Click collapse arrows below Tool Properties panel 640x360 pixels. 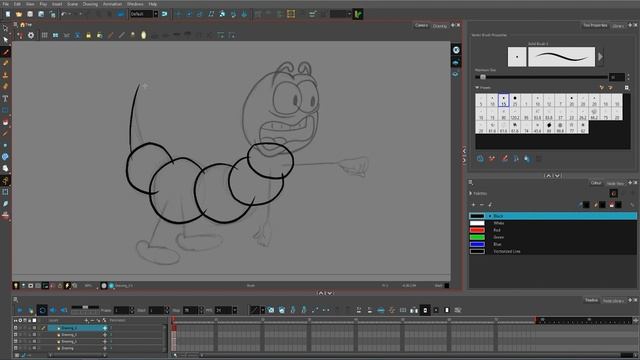click(553, 176)
